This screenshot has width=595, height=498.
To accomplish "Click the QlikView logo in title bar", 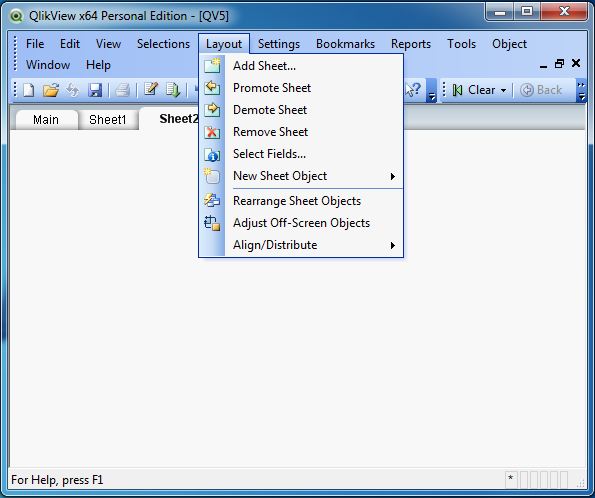I will click(16, 16).
